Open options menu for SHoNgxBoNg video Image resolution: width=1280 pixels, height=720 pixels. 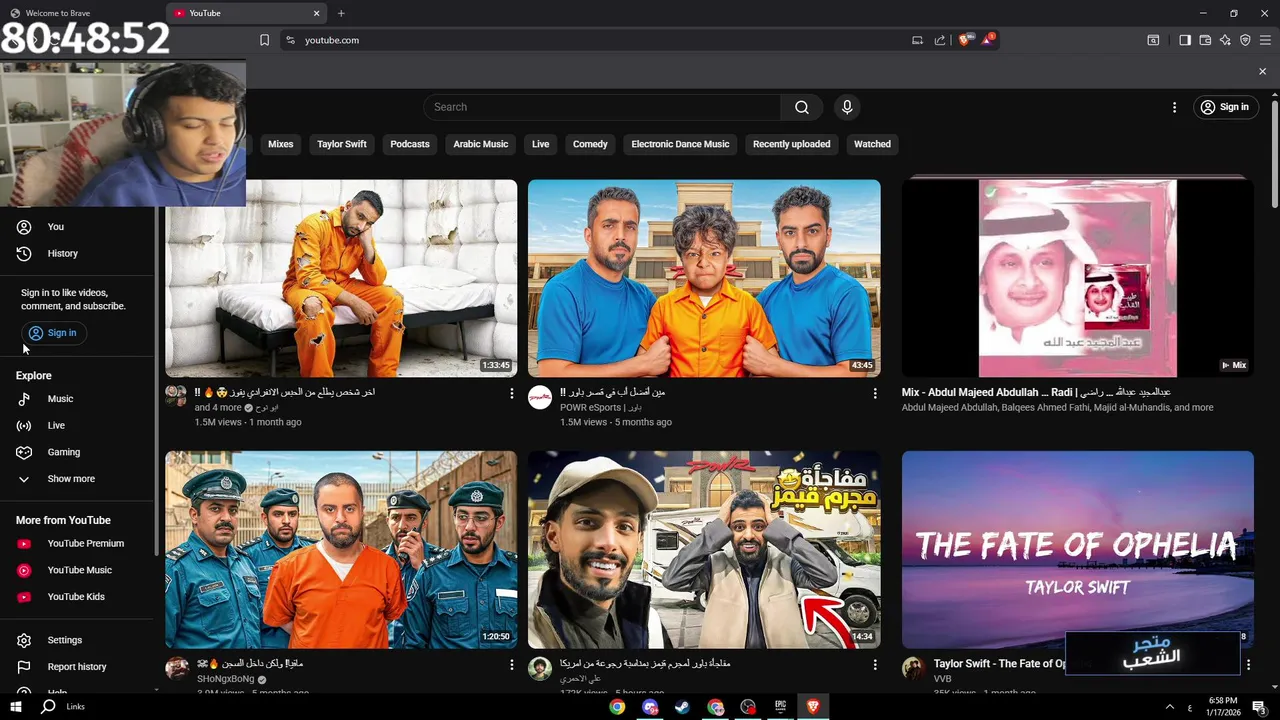pos(511,665)
